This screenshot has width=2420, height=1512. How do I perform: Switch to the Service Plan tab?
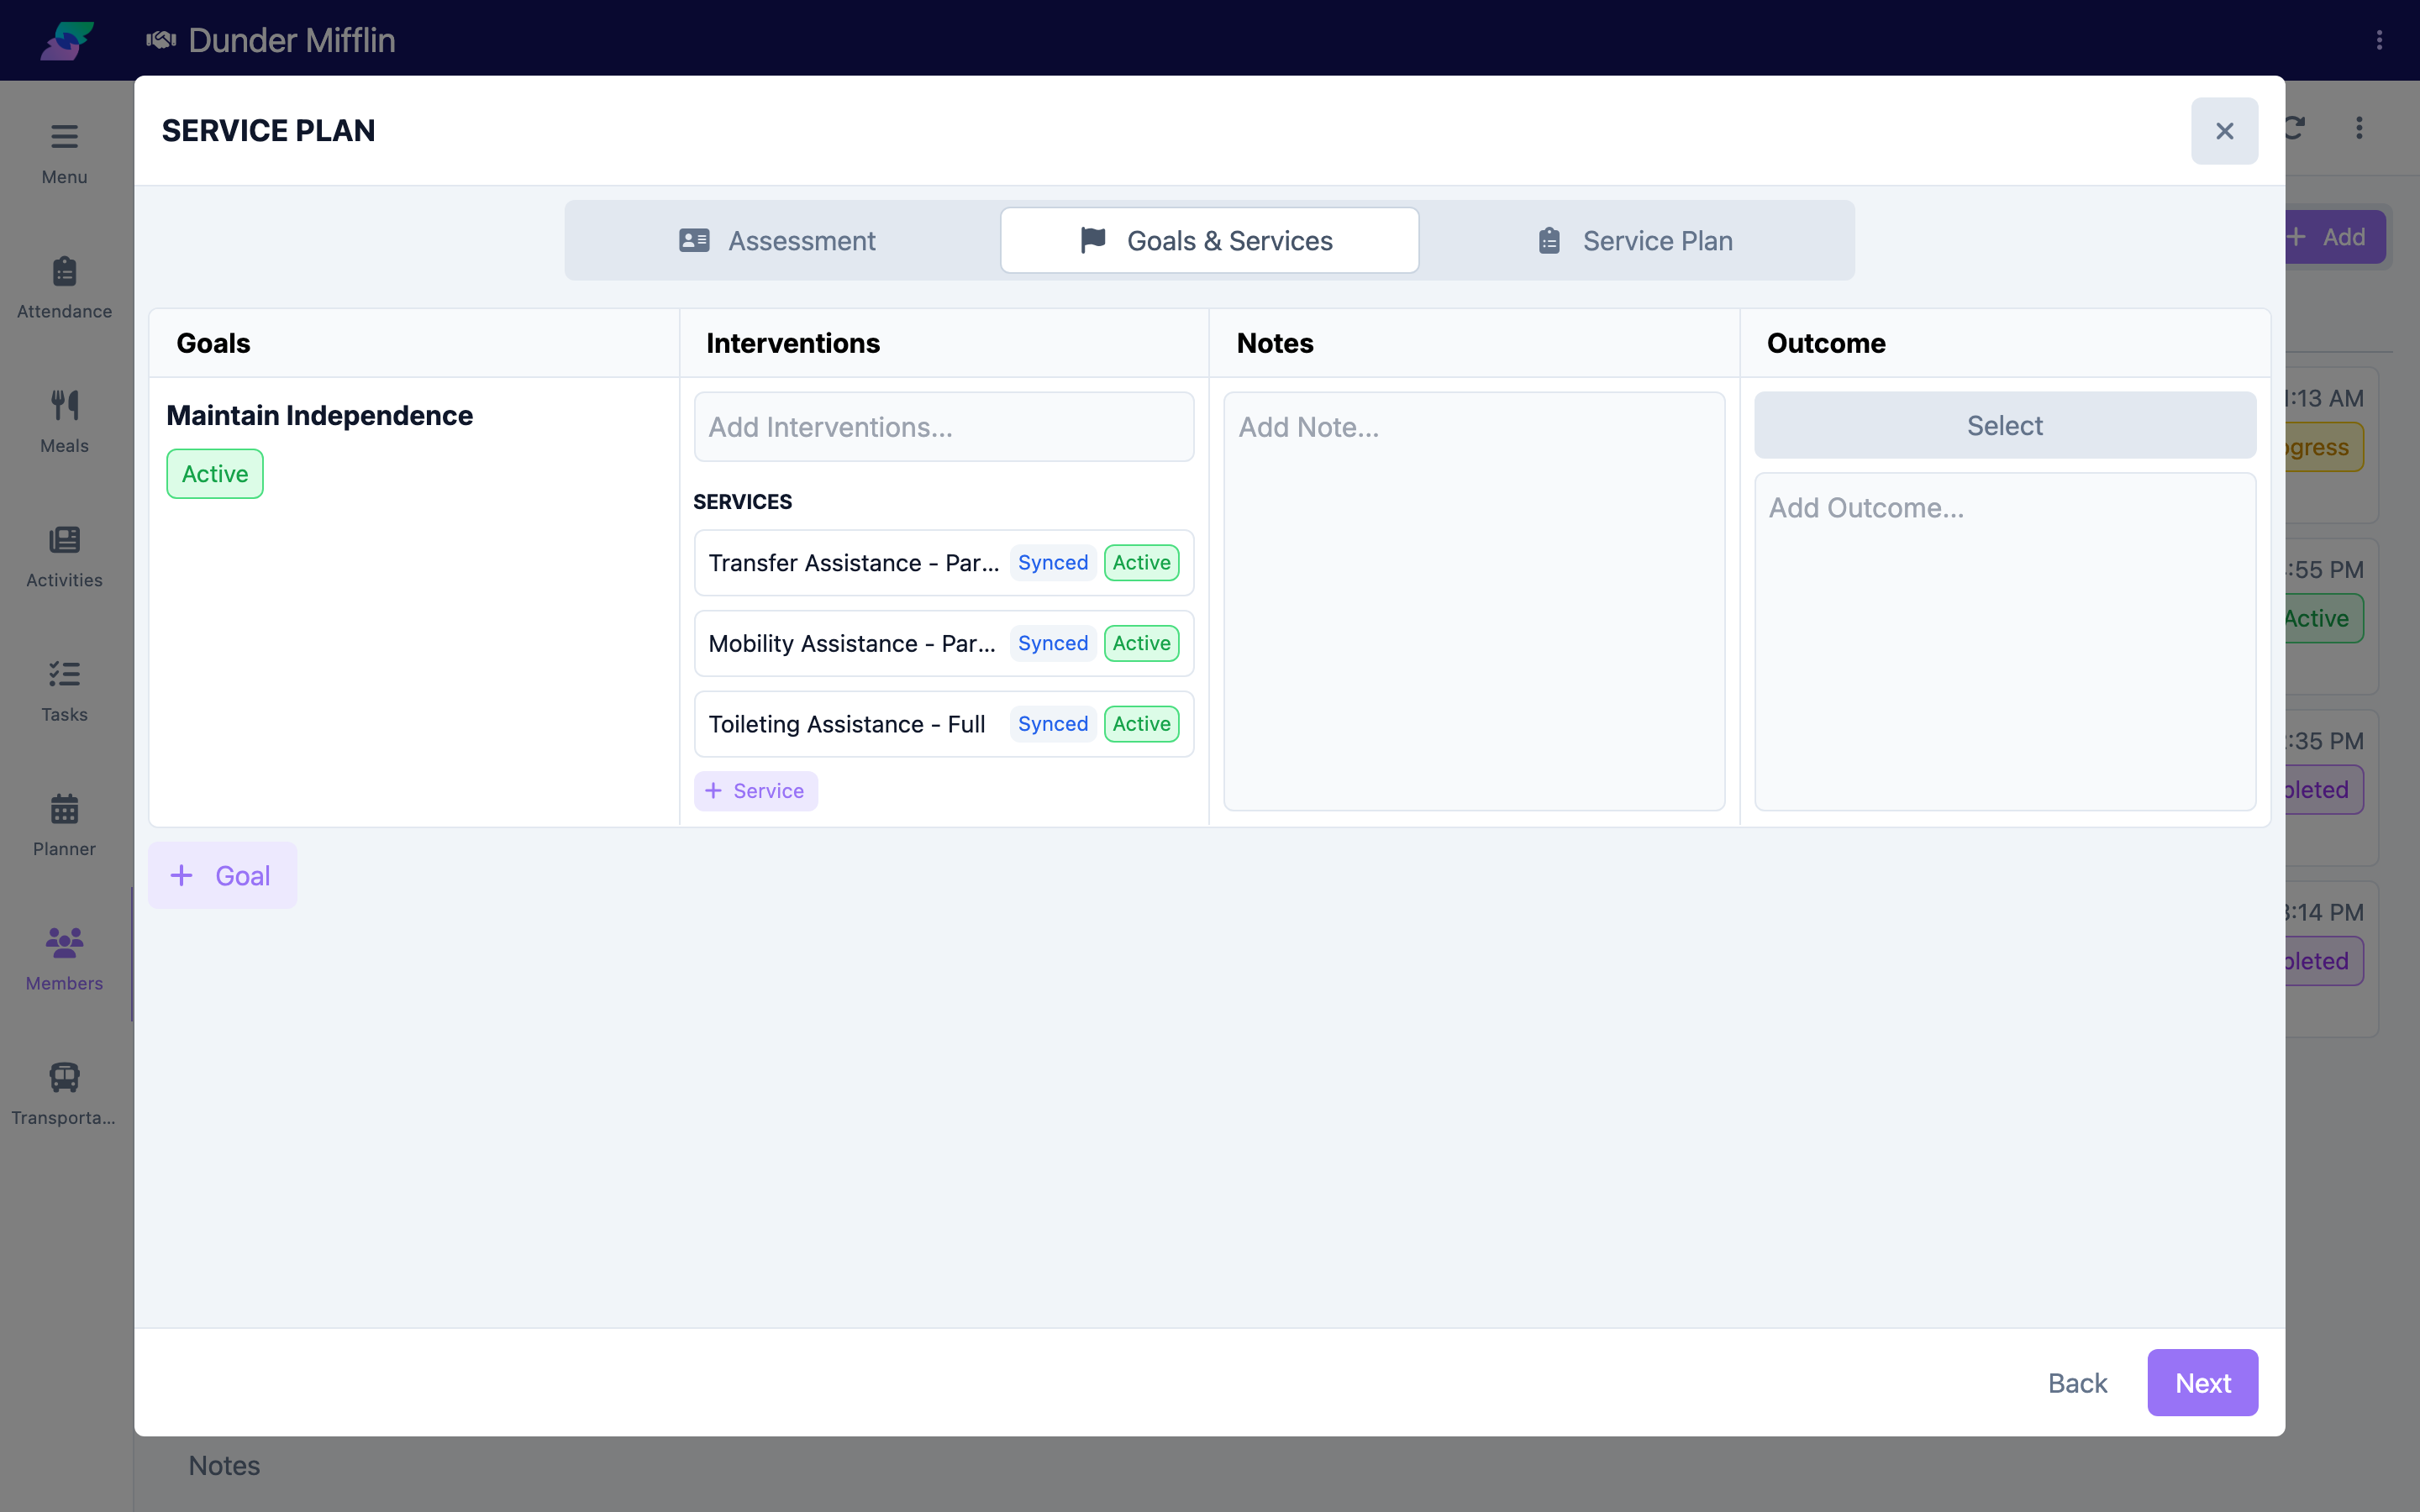(x=1635, y=240)
